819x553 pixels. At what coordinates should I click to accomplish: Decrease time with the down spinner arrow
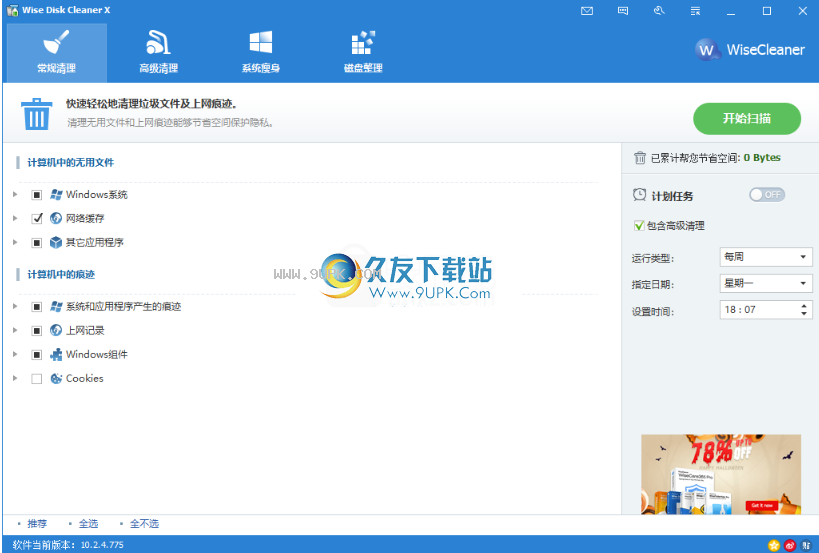pos(804,314)
